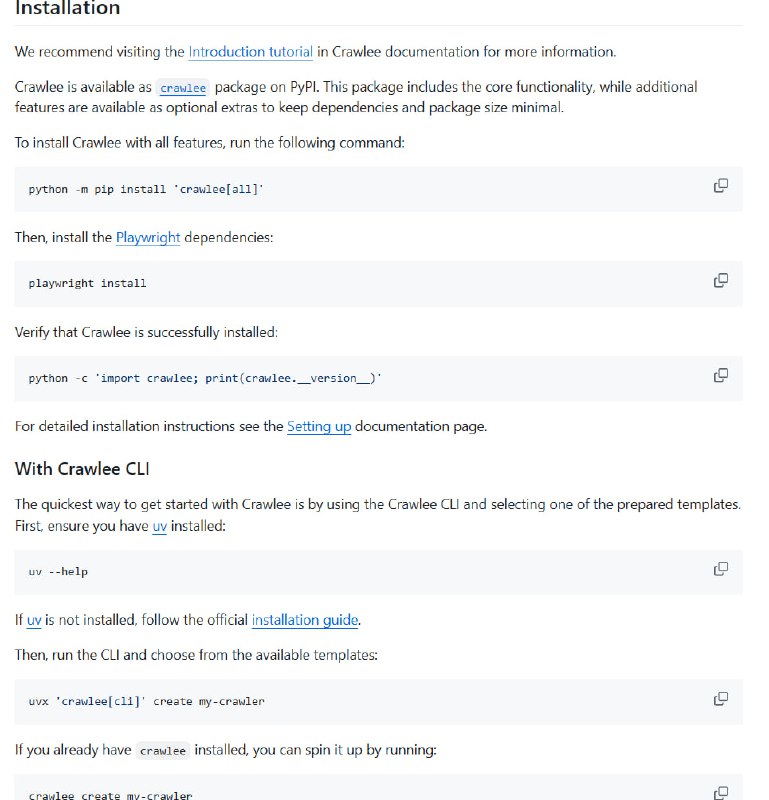Copy the playwright install command
The height and width of the screenshot is (800, 769).
tap(719, 281)
